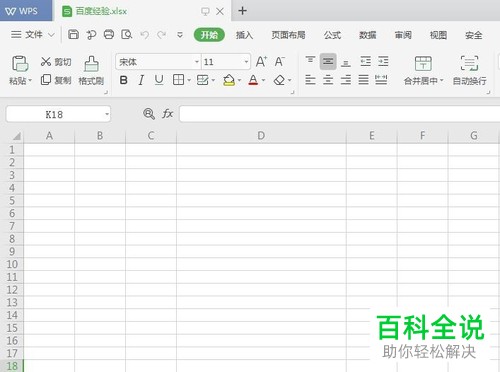The height and width of the screenshot is (372, 500).
Task: Switch to the Formulas (公式) tab
Action: coord(332,35)
